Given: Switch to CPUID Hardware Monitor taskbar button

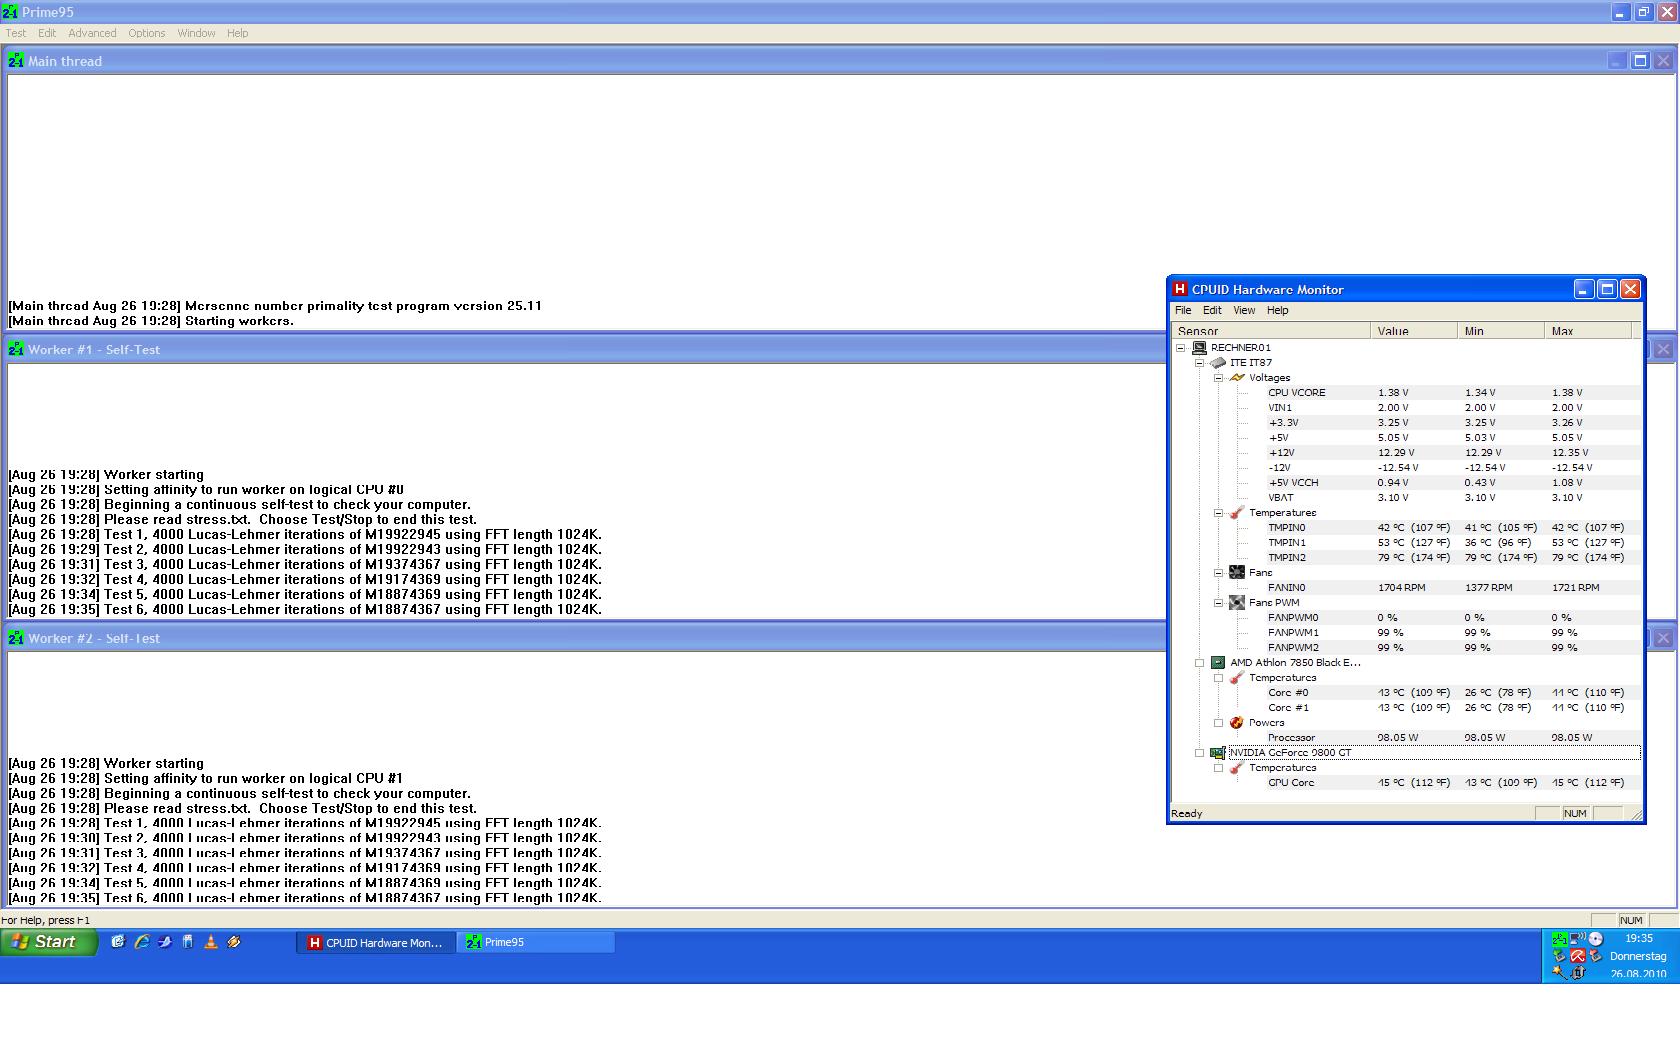Looking at the screenshot, I should point(375,942).
